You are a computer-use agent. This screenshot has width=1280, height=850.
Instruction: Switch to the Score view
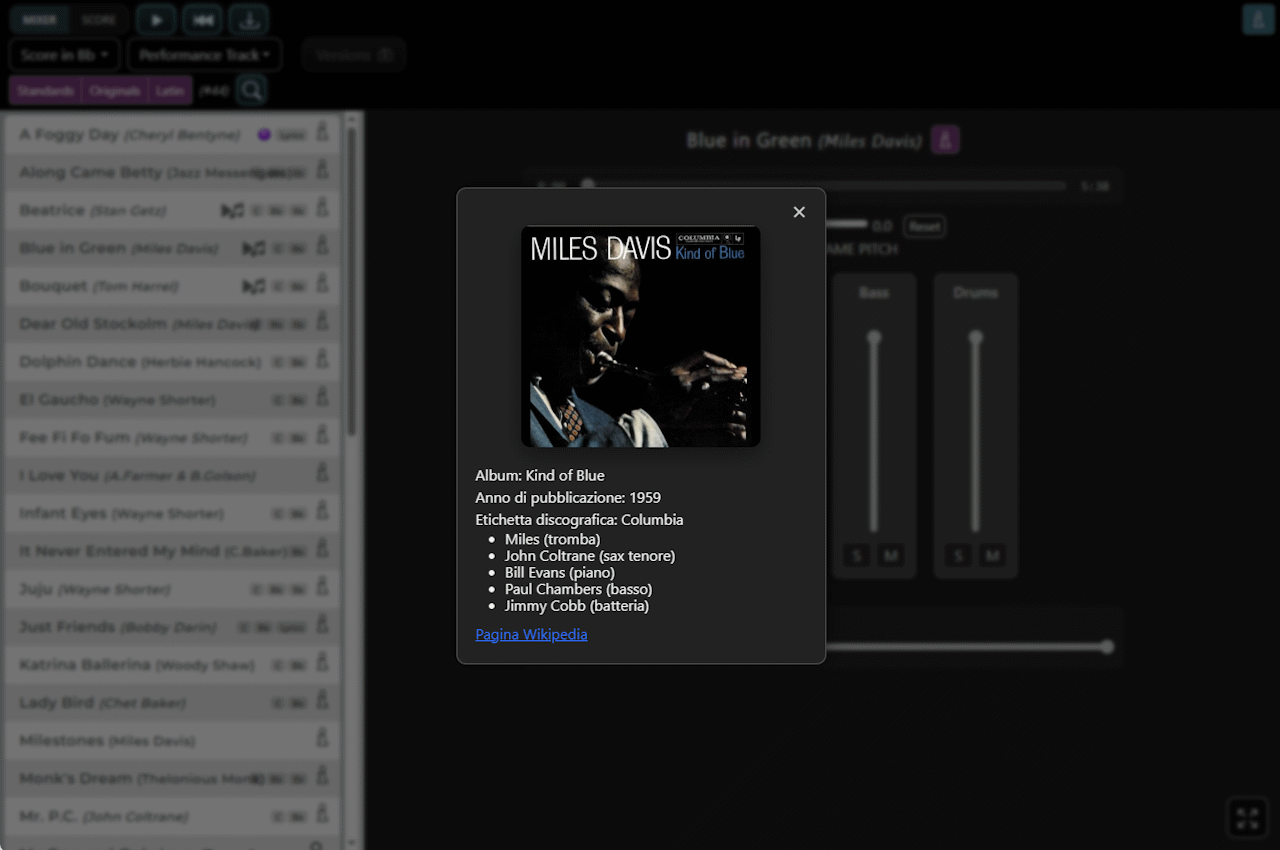(99, 20)
